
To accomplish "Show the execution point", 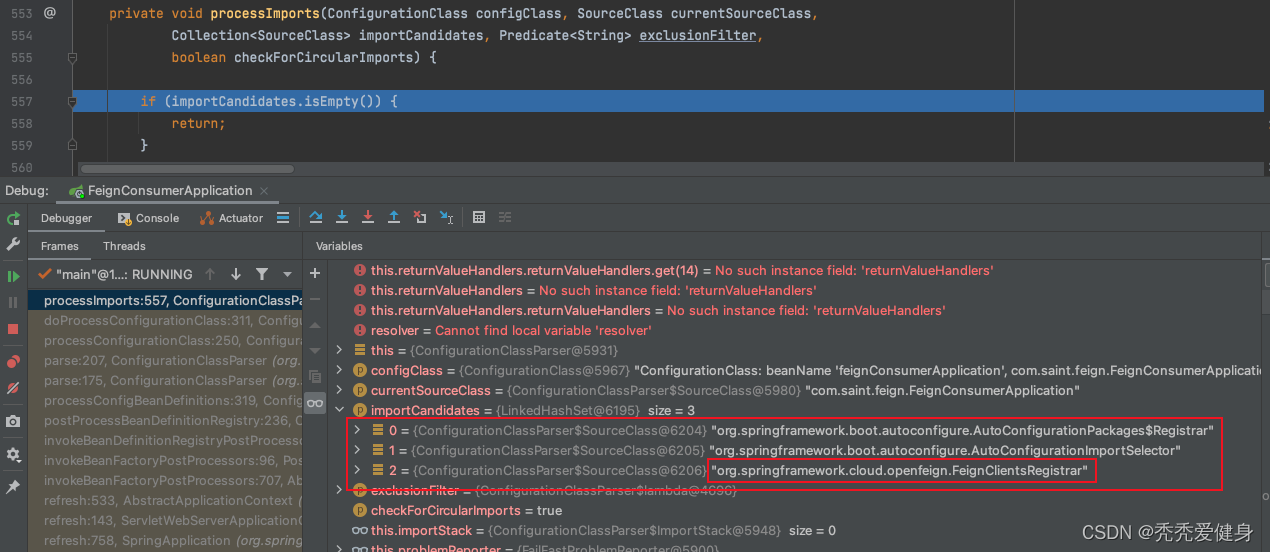I will 283,218.
